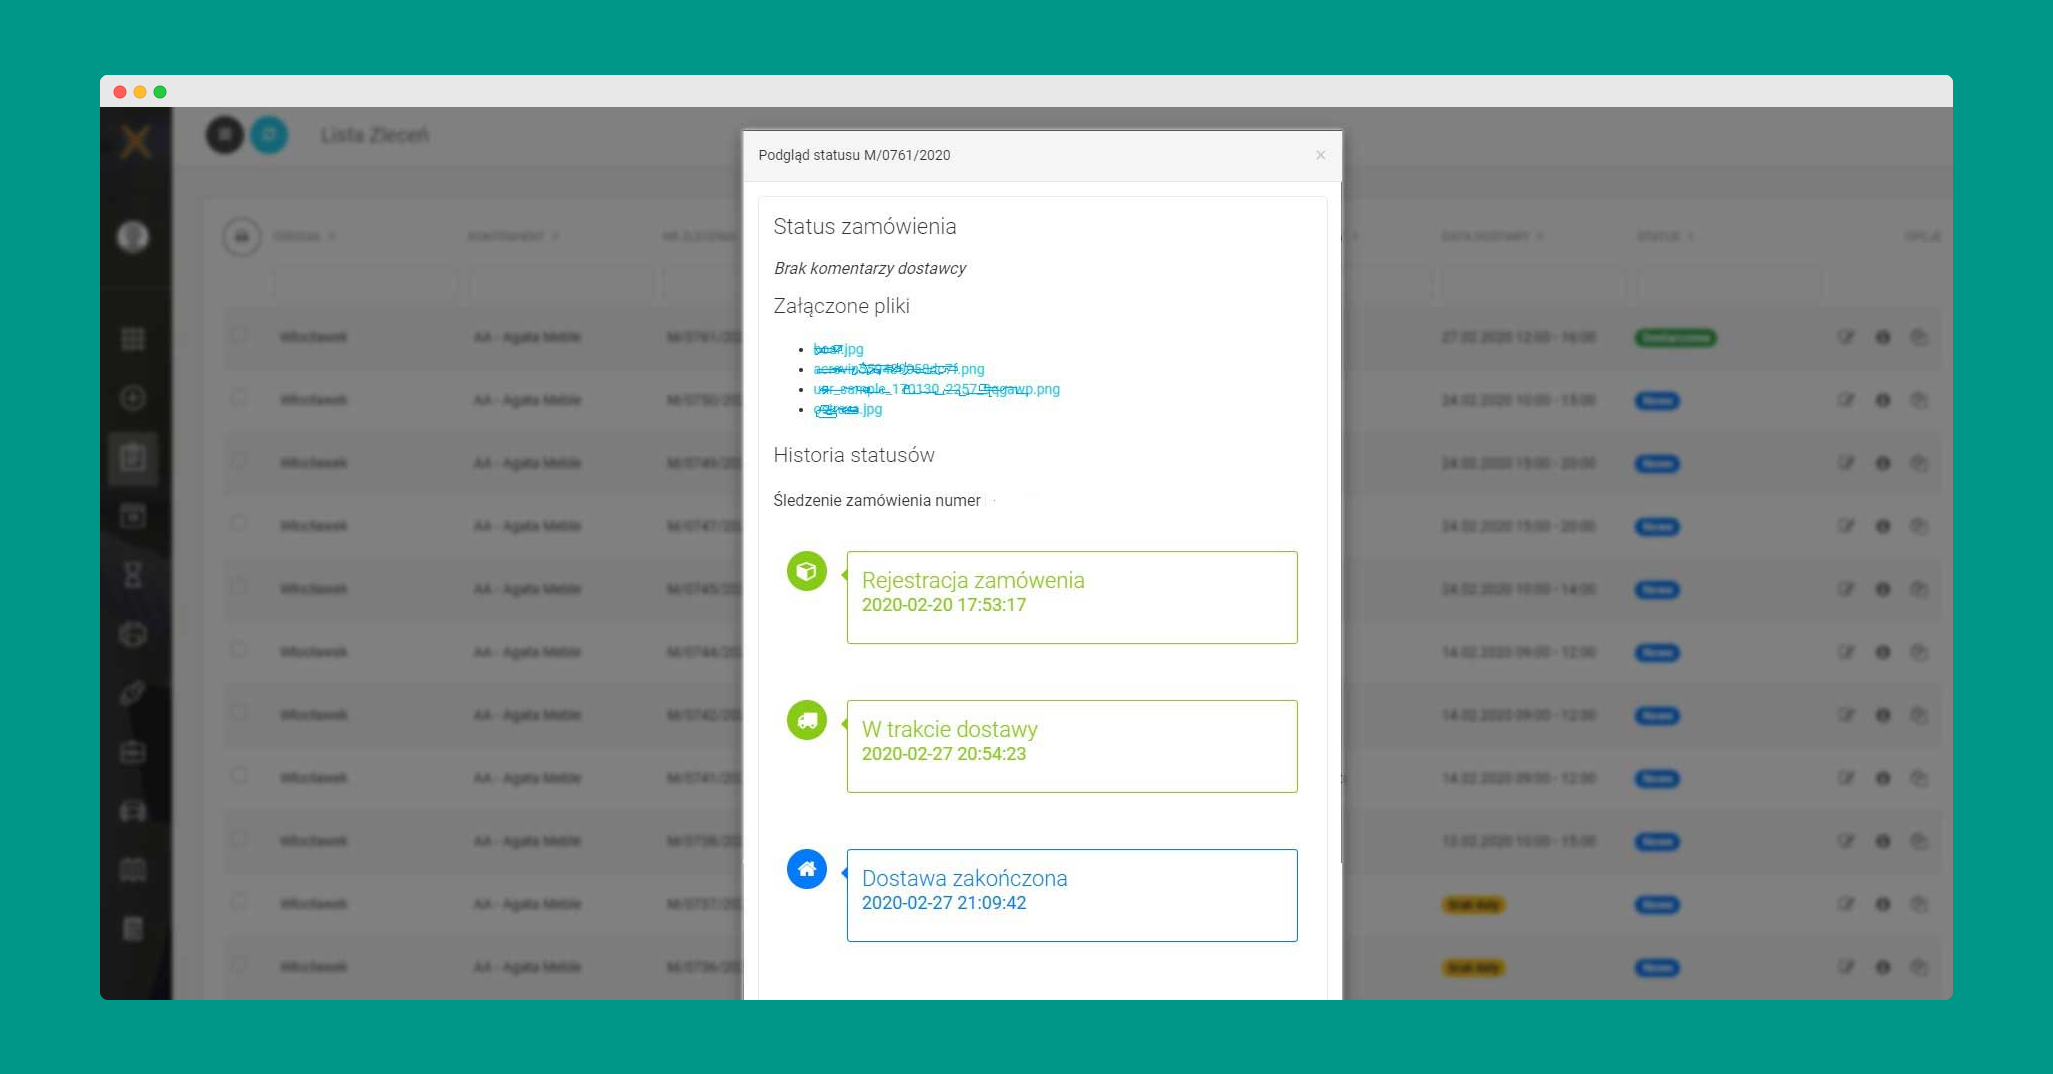2053x1074 pixels.
Task: Open the user avatar in the sidebar
Action: pyautogui.click(x=133, y=236)
